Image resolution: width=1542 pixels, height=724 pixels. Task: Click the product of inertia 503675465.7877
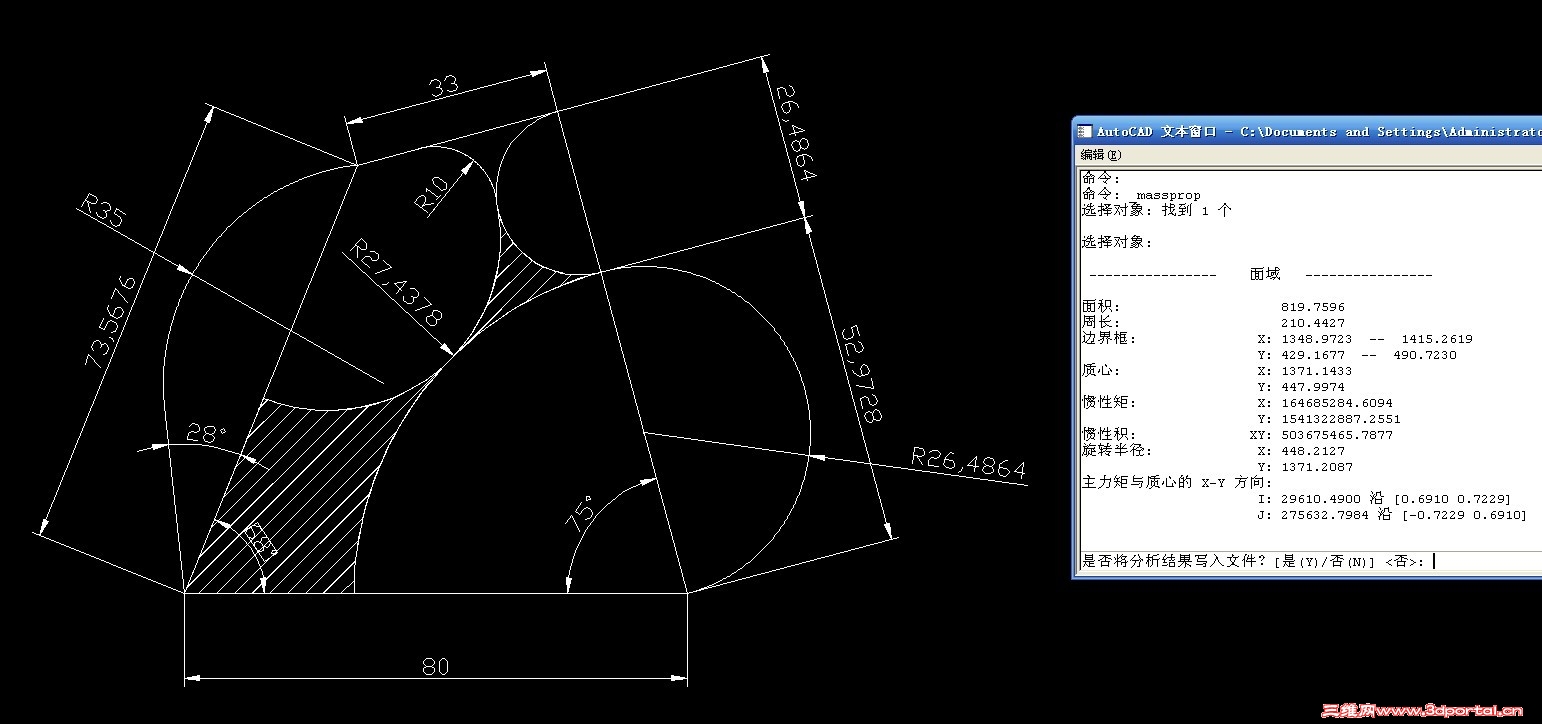[1337, 435]
